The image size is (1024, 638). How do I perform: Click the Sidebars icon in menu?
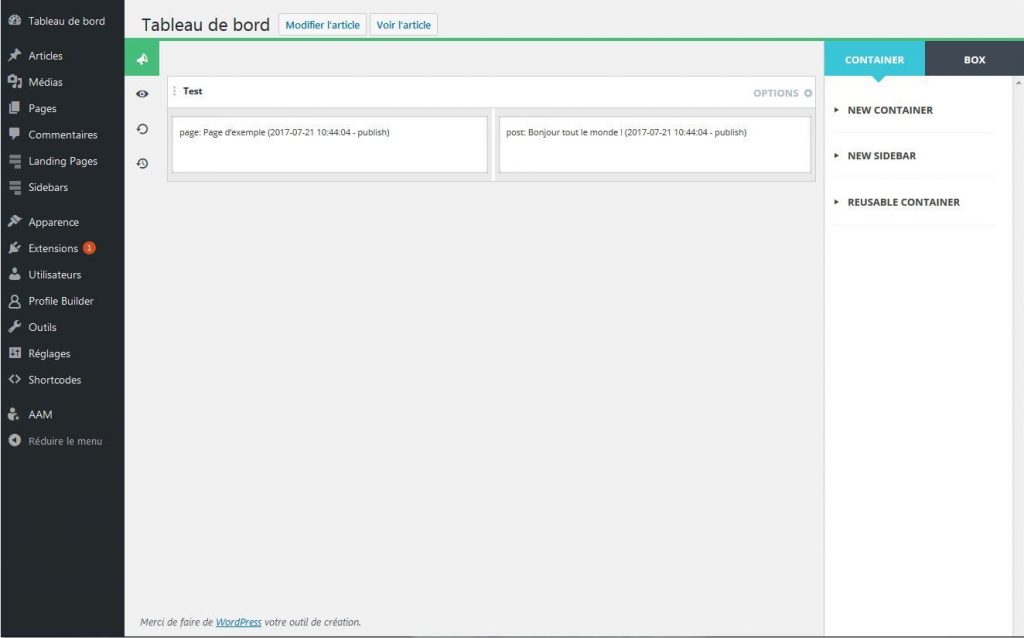click(x=14, y=187)
